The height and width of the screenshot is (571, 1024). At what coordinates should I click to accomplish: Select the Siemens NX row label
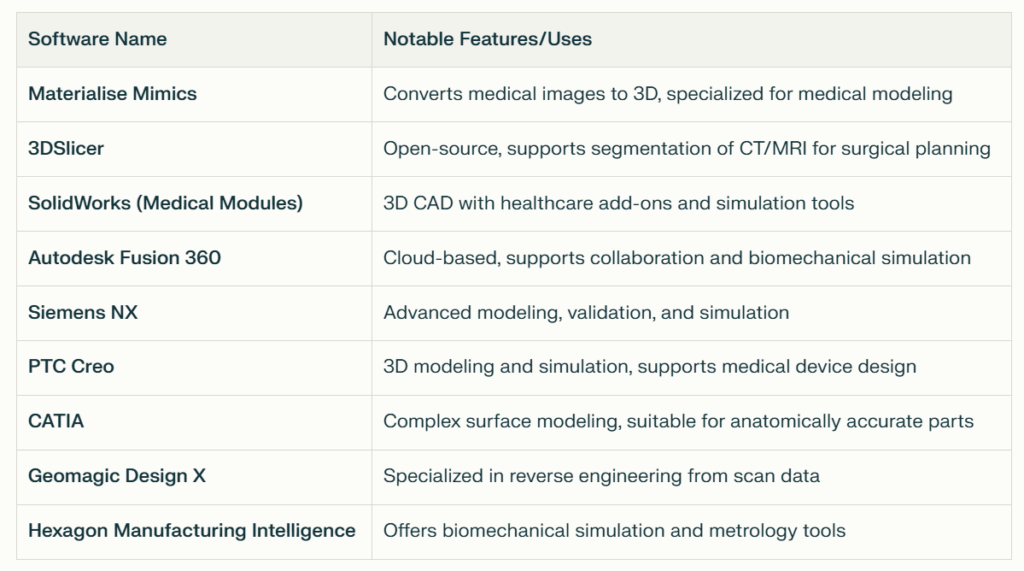(x=83, y=312)
